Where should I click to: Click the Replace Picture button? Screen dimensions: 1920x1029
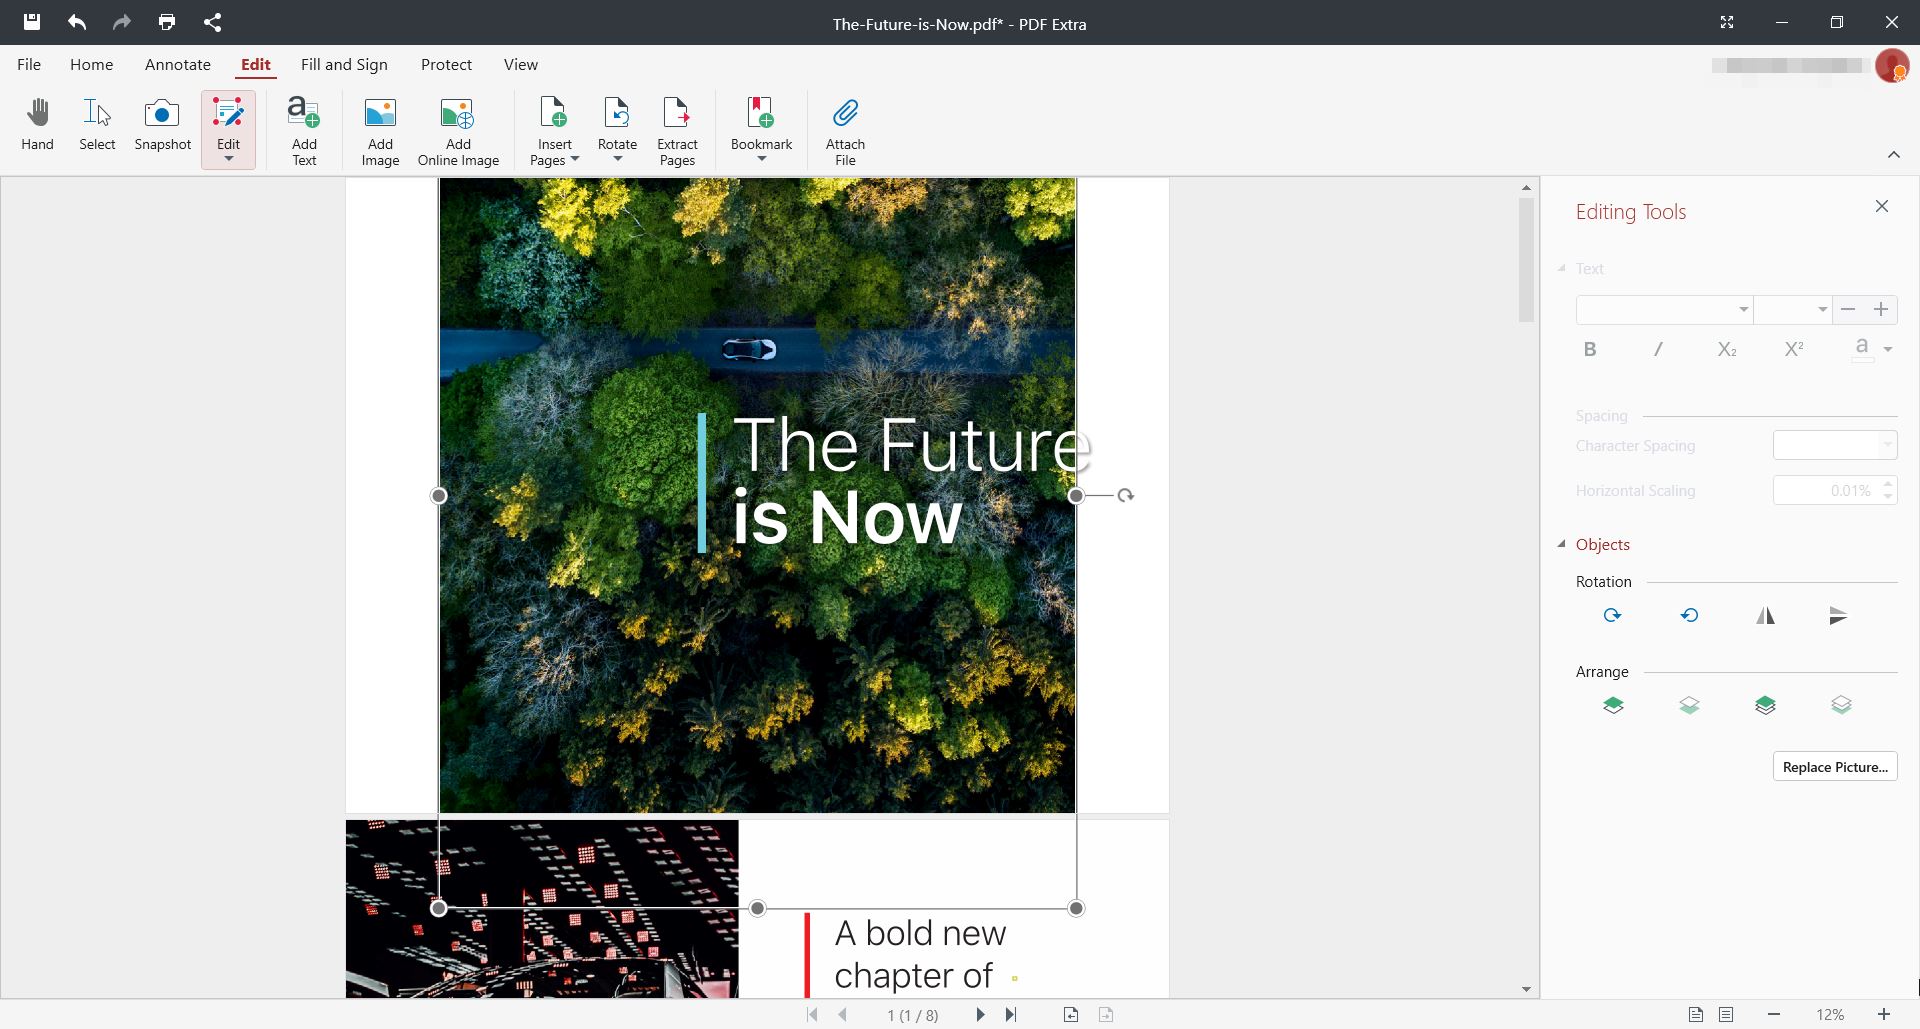click(1835, 766)
